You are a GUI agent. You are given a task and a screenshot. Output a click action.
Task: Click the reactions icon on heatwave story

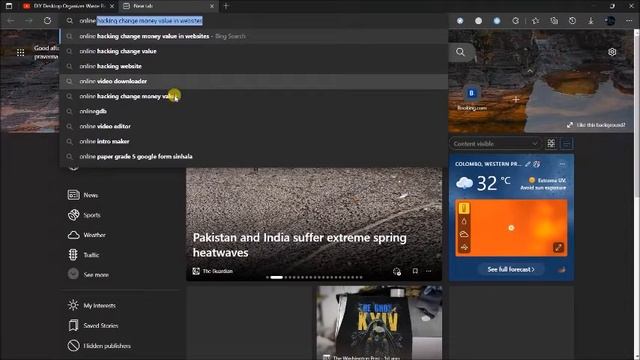pos(397,271)
